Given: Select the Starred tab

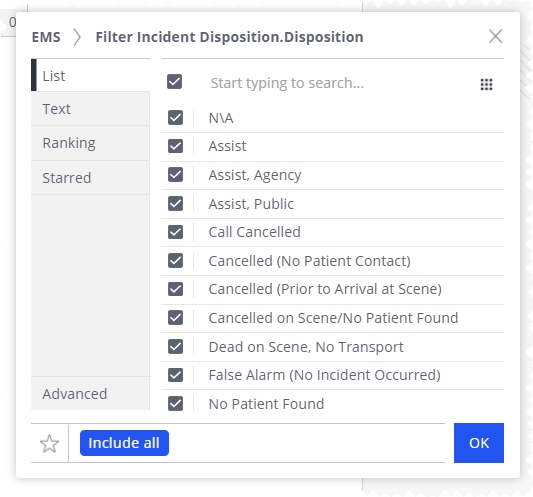Looking at the screenshot, I should (90, 178).
